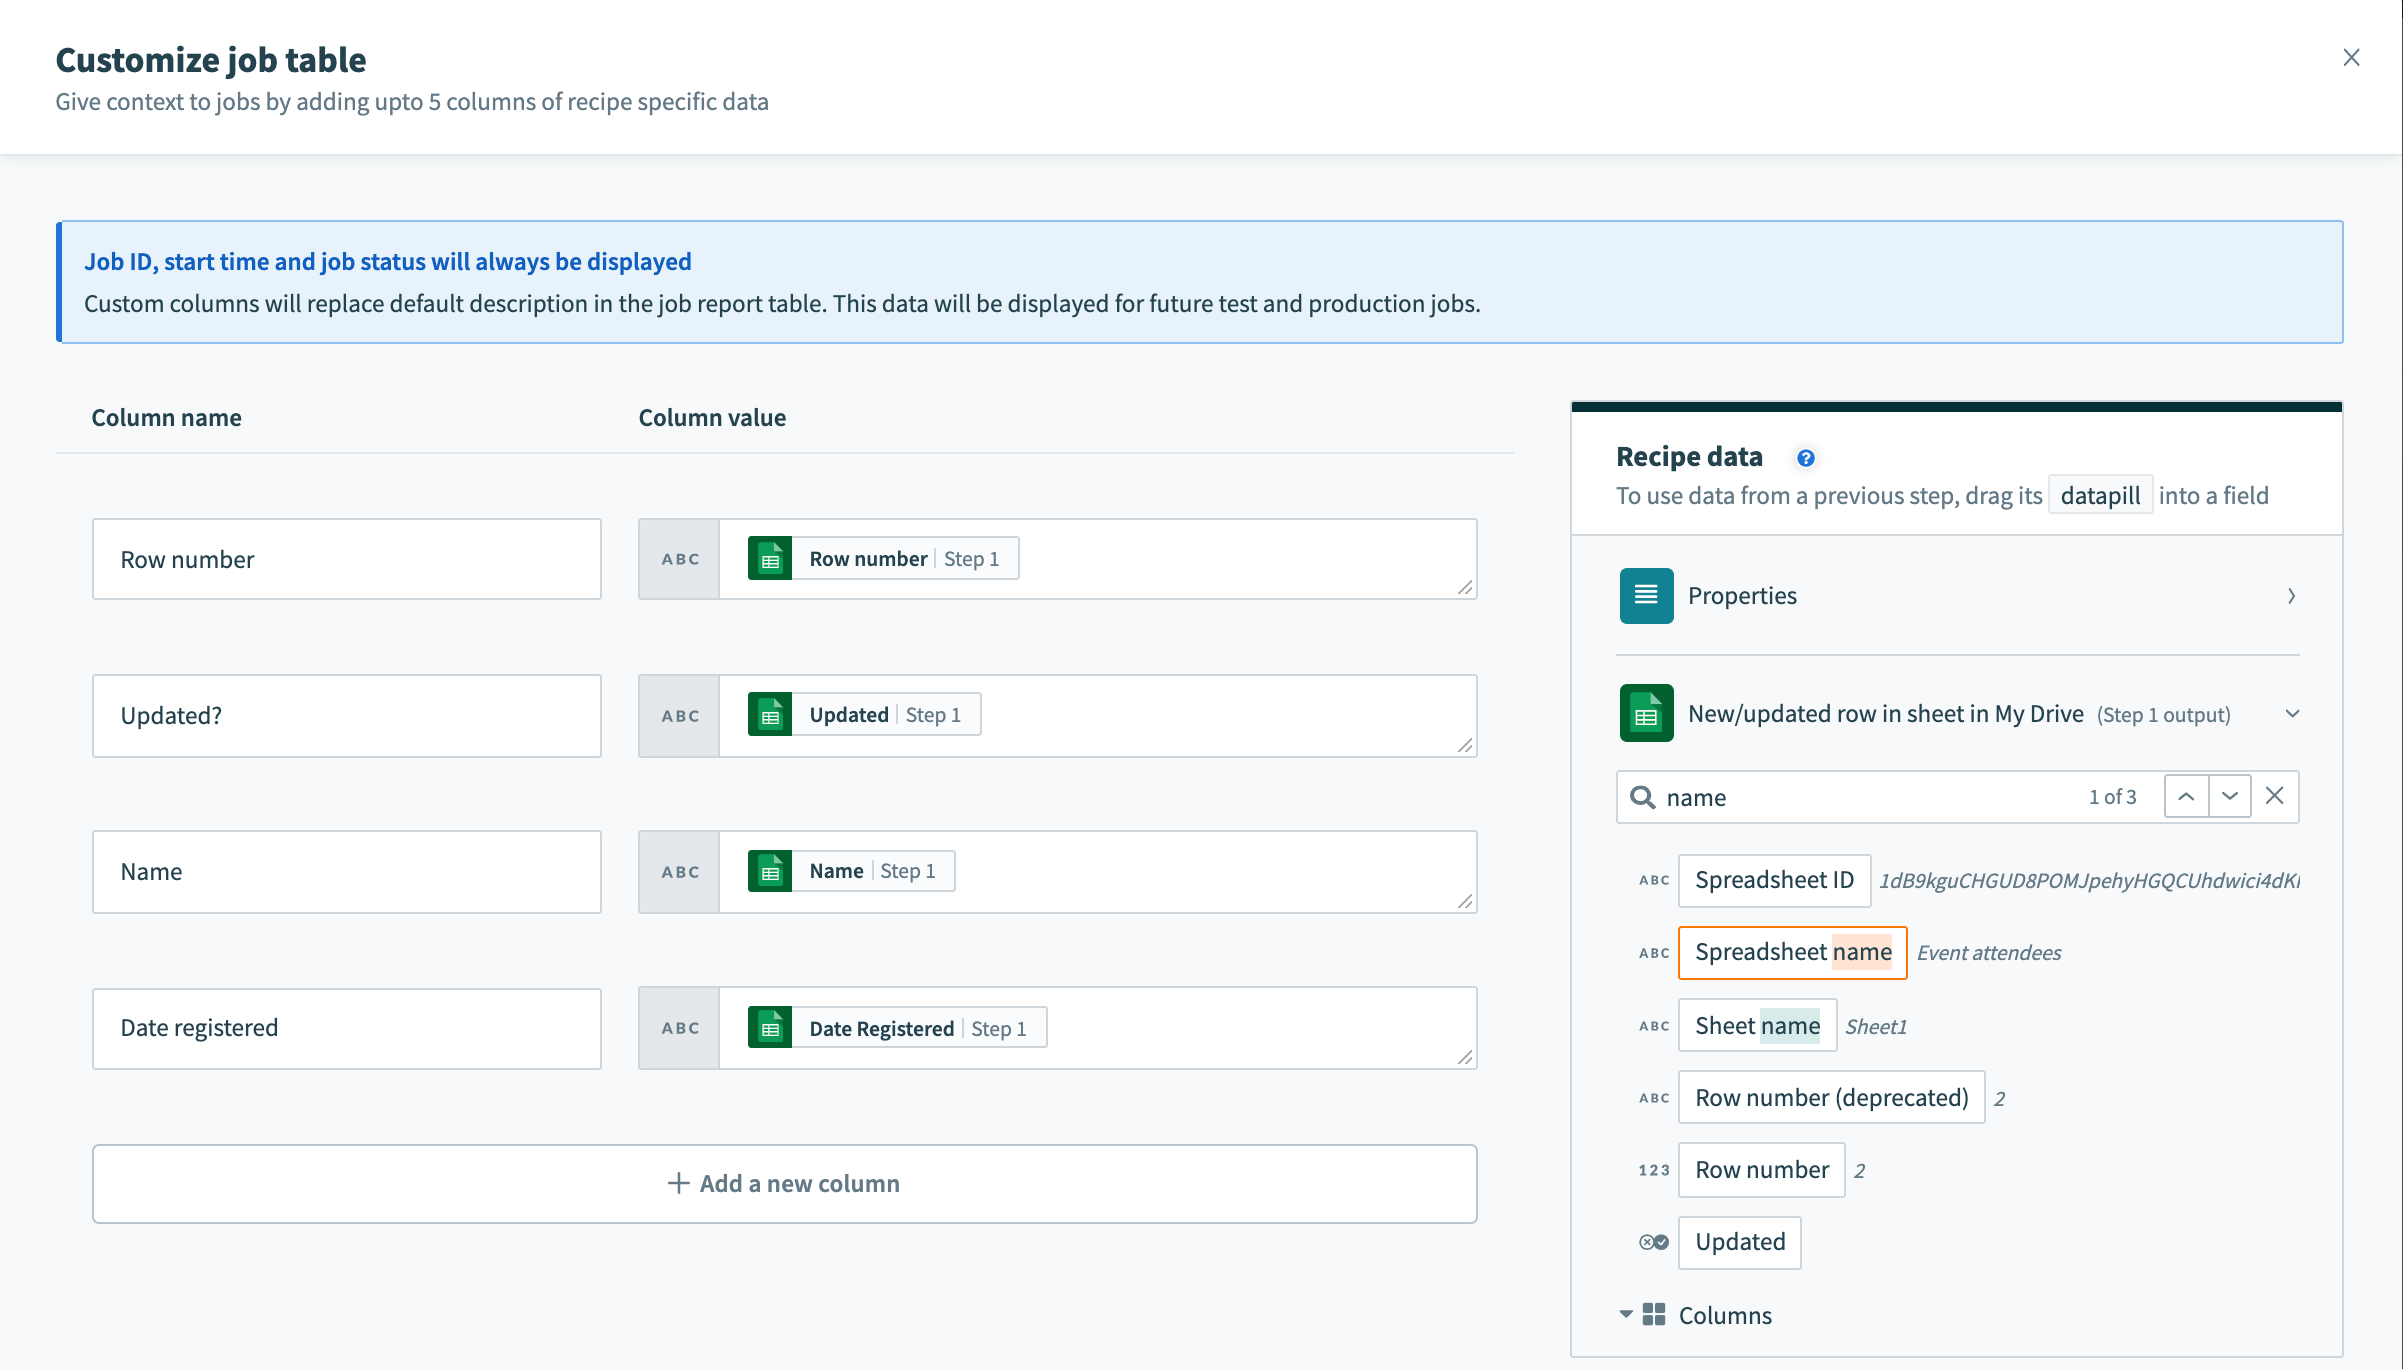Click the Google Sheets icon in Row number field
Viewport: 2403px width, 1369px height.
(x=771, y=557)
